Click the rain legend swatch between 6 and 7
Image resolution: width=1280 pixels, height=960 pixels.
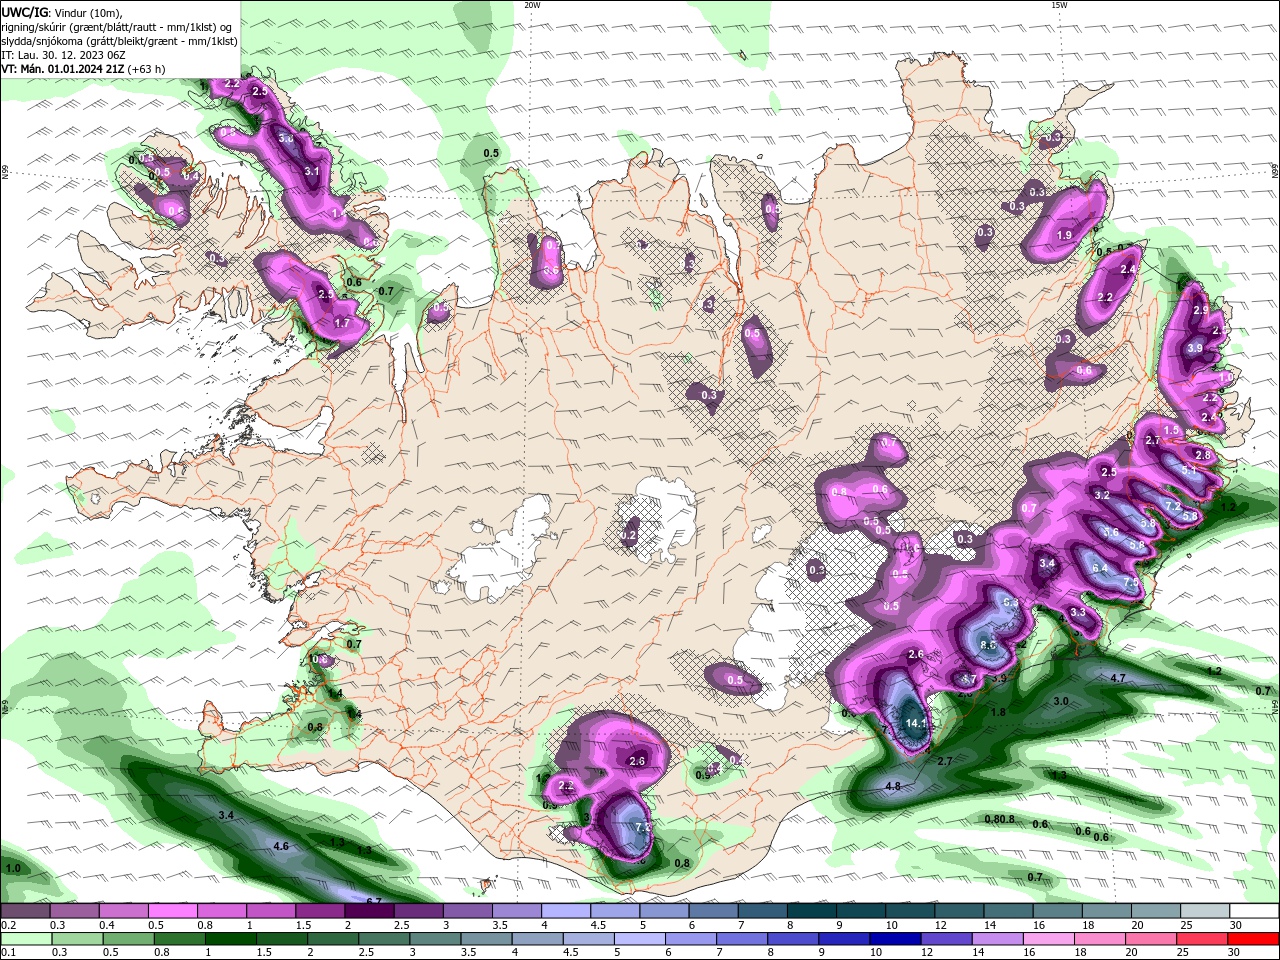690,939
